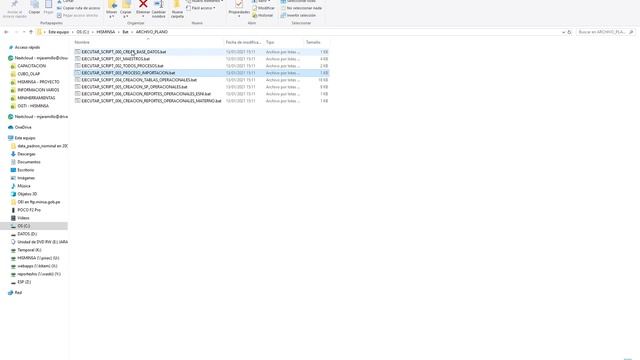The image size is (640, 360).
Task: Click the refresh icon beside address bar
Action: (569, 32)
